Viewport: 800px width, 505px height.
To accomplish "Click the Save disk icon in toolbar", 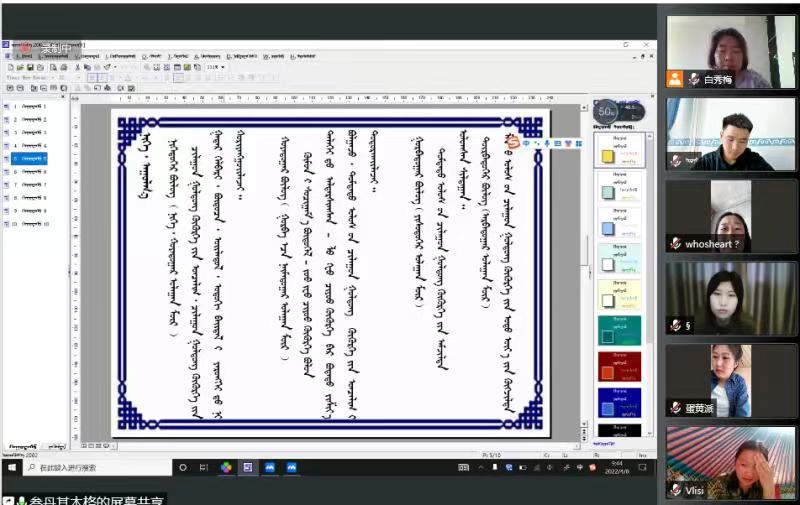I will (x=30, y=67).
